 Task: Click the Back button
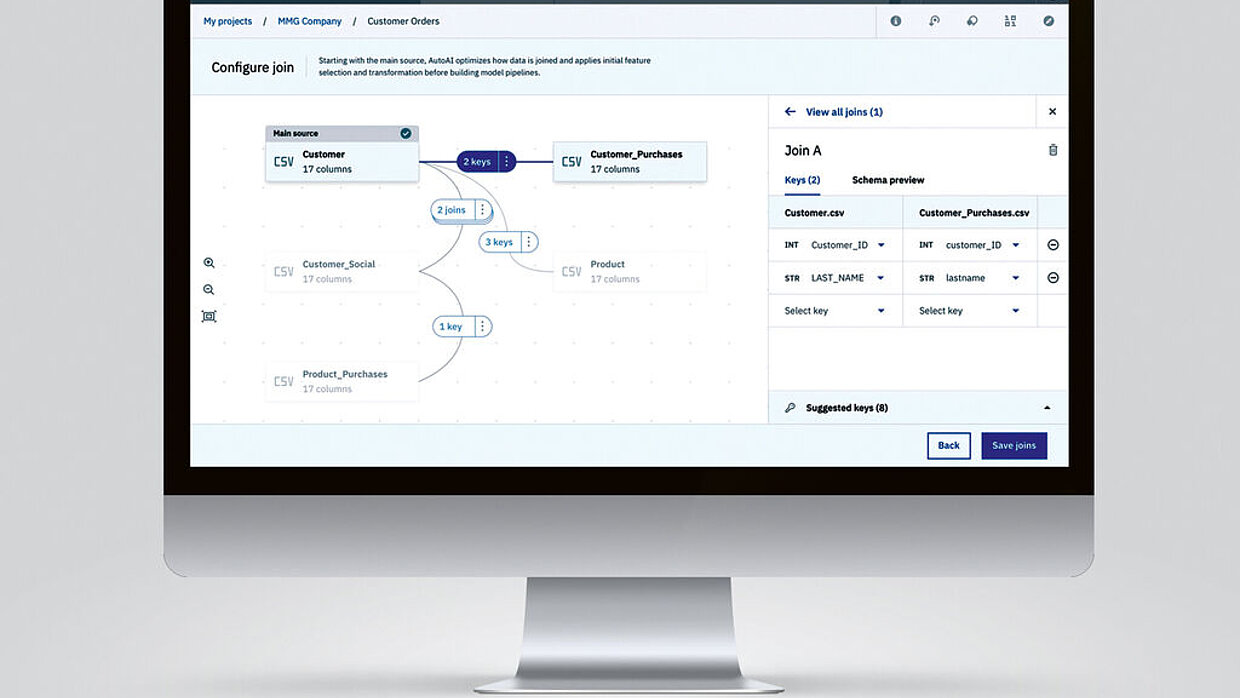pyautogui.click(x=948, y=446)
